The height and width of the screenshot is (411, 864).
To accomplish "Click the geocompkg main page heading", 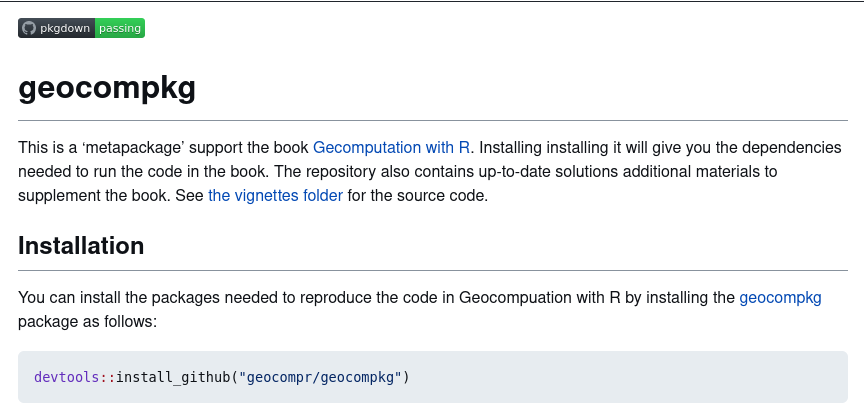I will [107, 88].
